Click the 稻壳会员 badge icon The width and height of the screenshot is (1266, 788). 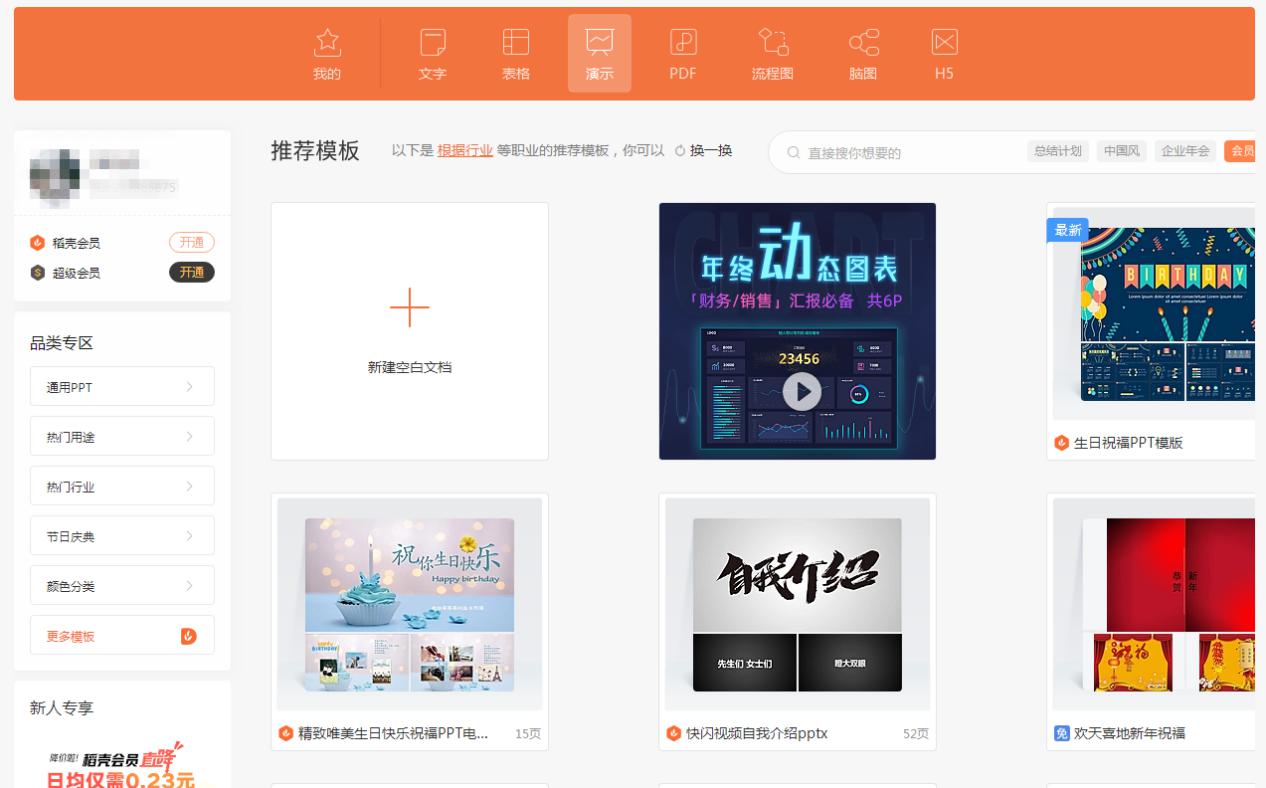38,243
